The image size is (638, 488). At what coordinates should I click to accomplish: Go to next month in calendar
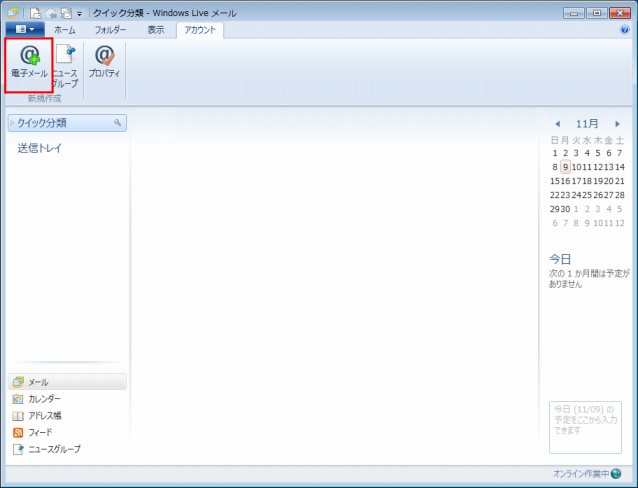click(x=617, y=124)
